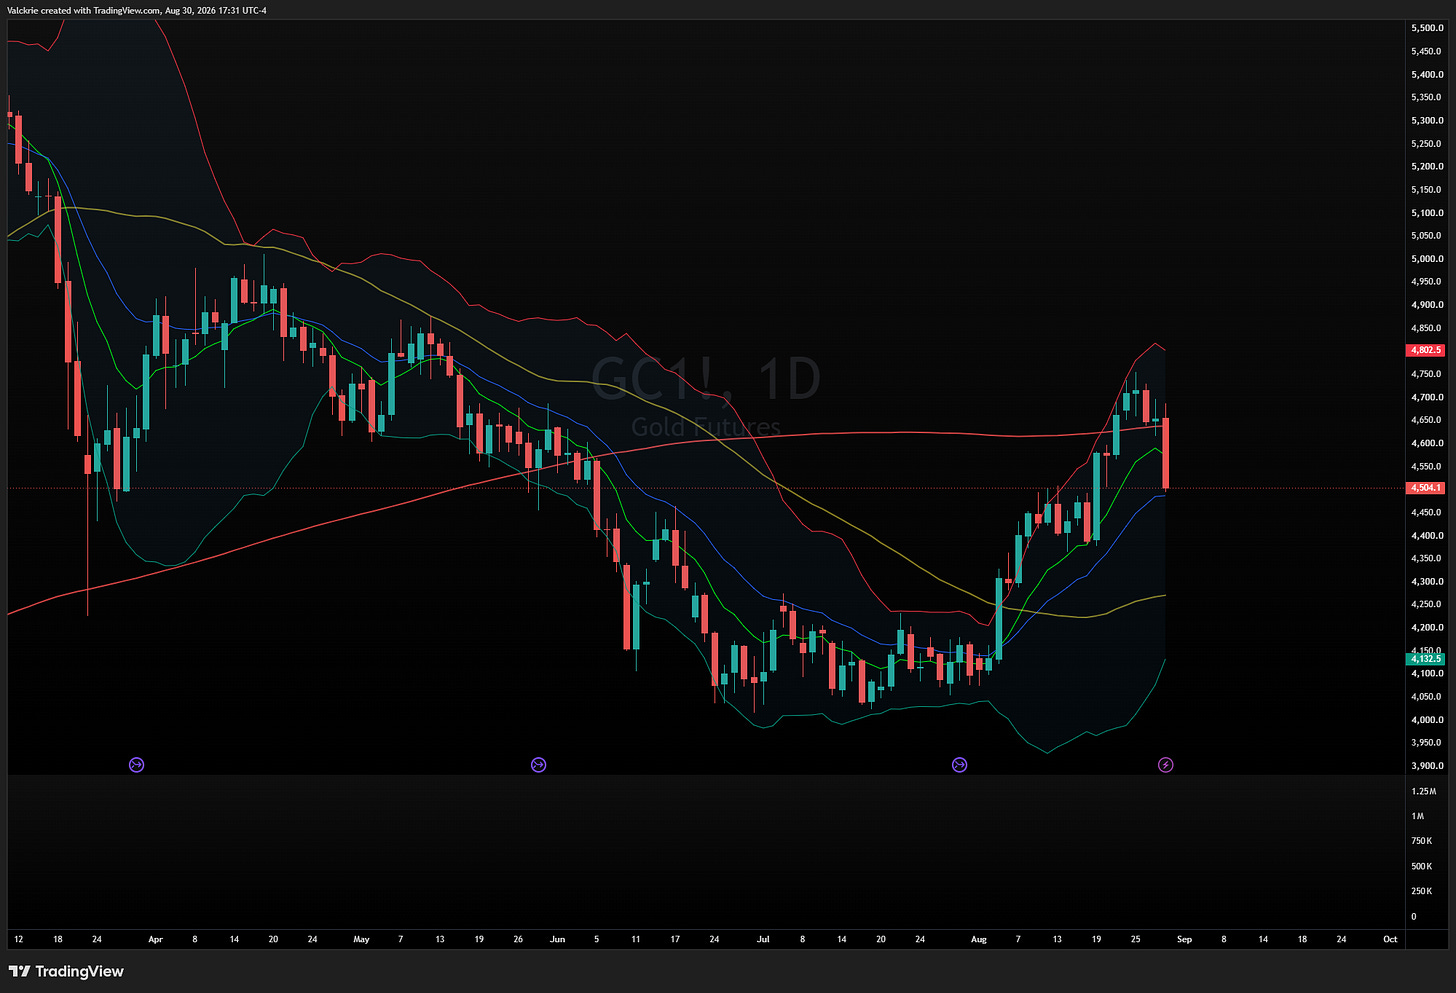Open the purple rollover marker before April
Screen dimensions: 1456x993
137,765
